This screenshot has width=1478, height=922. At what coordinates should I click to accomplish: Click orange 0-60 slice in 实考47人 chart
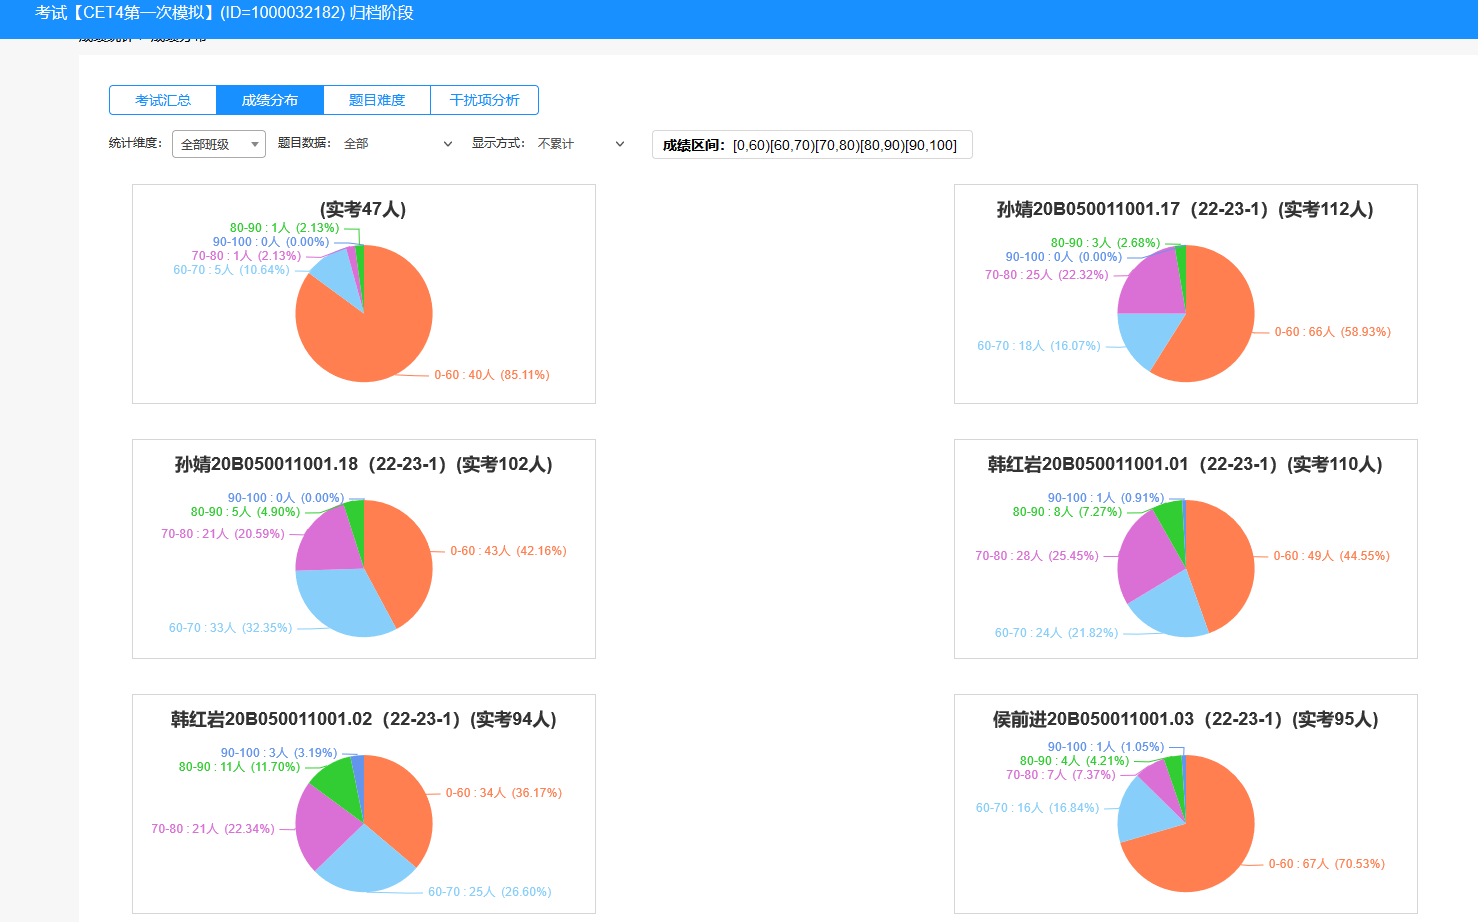point(370,335)
